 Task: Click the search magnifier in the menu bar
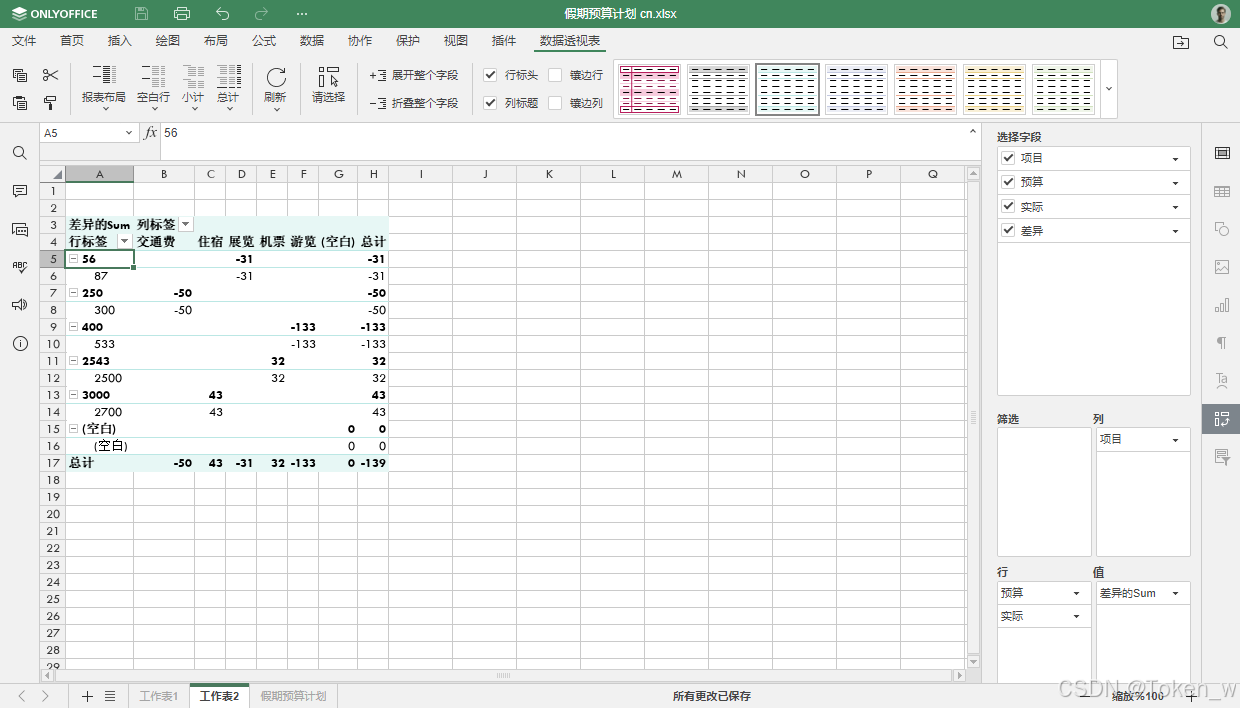click(1221, 42)
